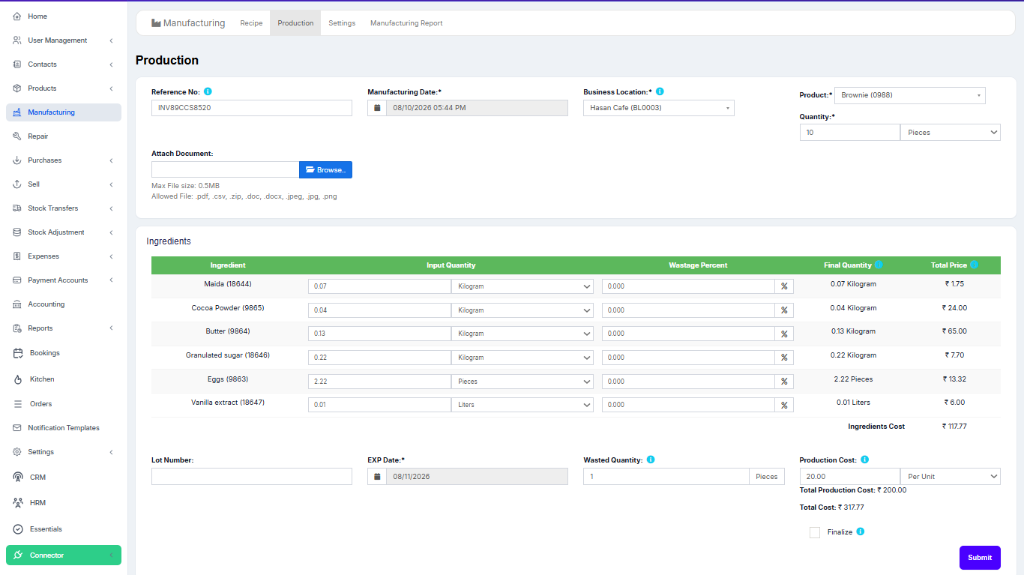Click the Lot Number input field
This screenshot has width=1024, height=575.
[251, 476]
